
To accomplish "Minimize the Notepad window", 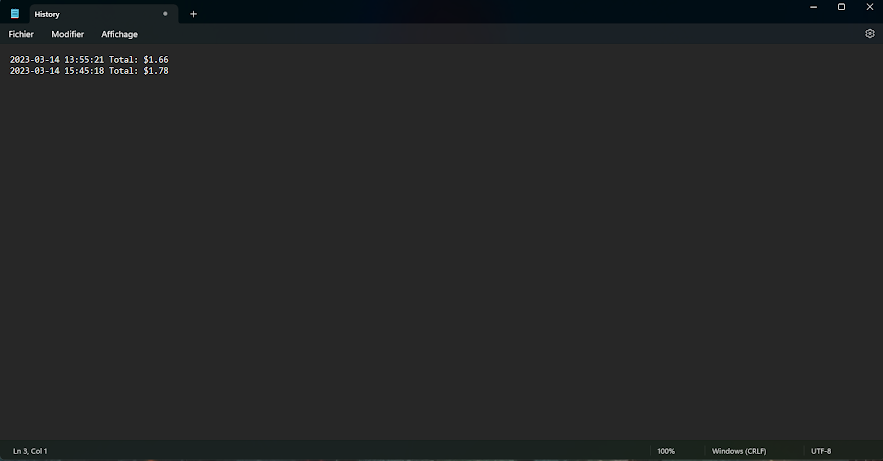I will 813,7.
